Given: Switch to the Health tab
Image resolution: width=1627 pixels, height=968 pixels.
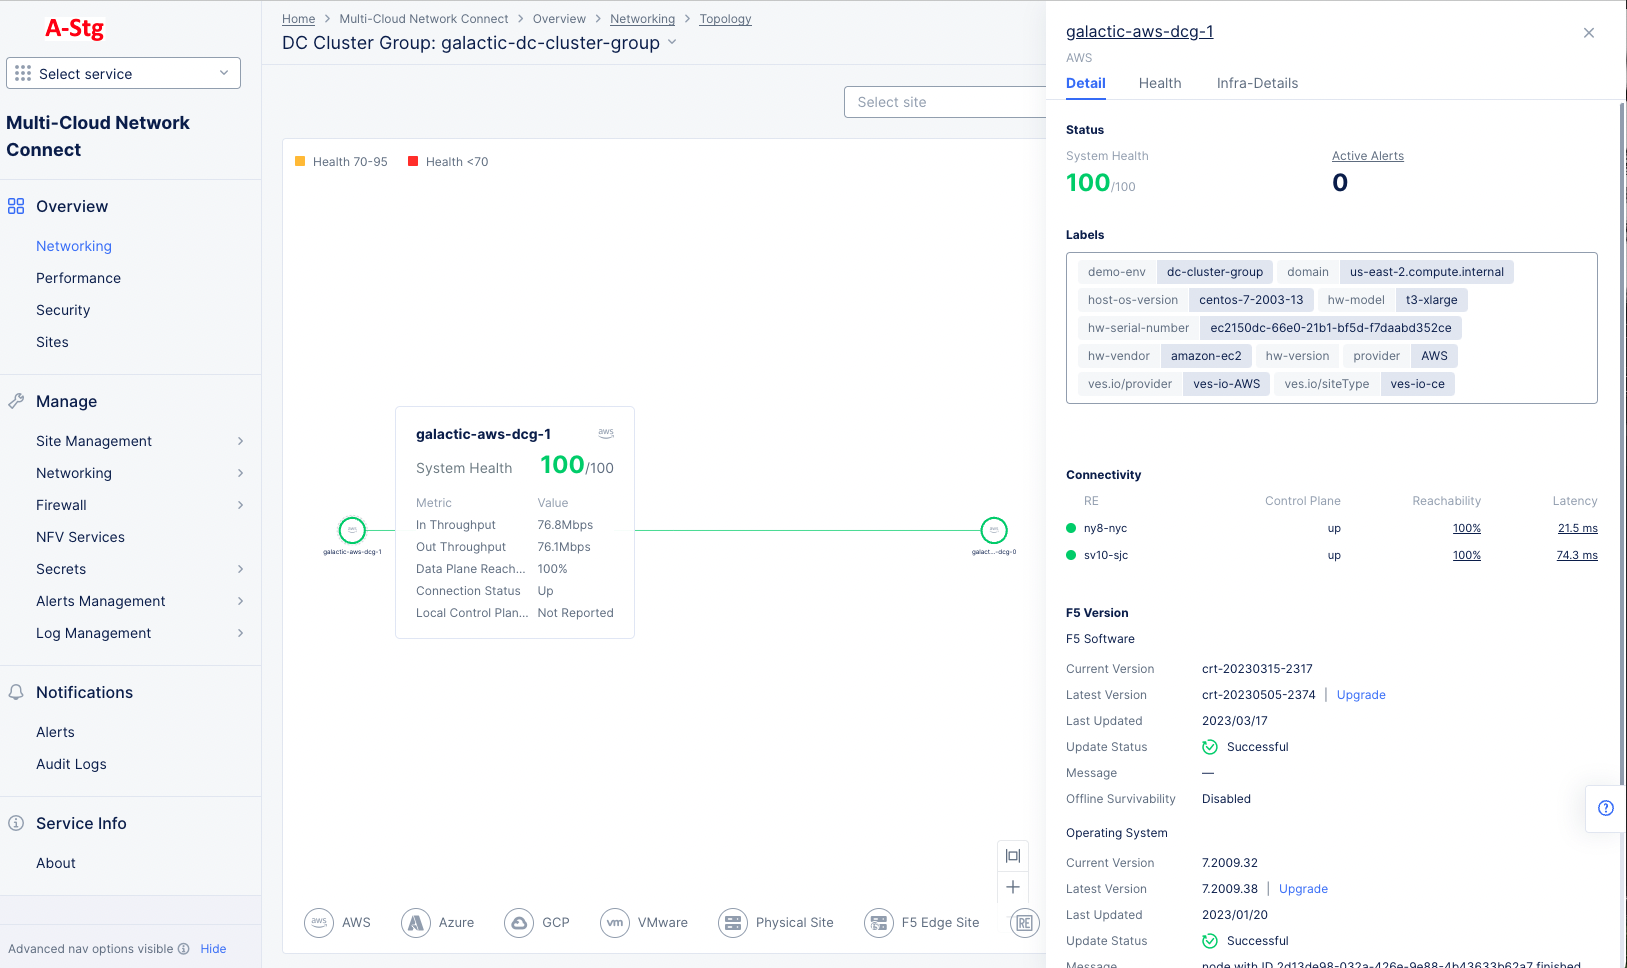Looking at the screenshot, I should coord(1160,83).
